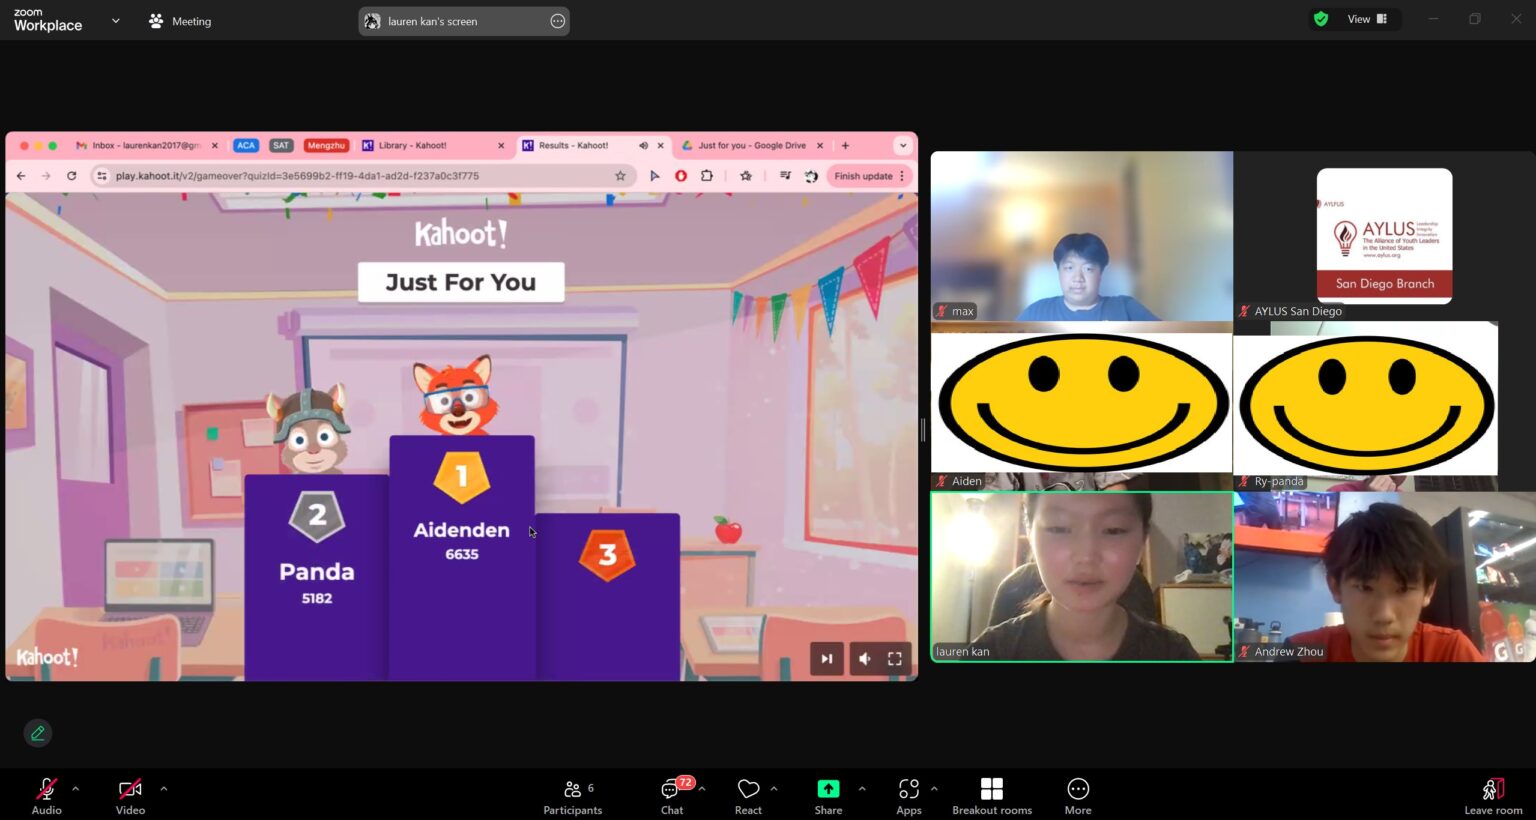This screenshot has height=820, width=1536.
Task: Bookmark page with star icon
Action: click(620, 176)
